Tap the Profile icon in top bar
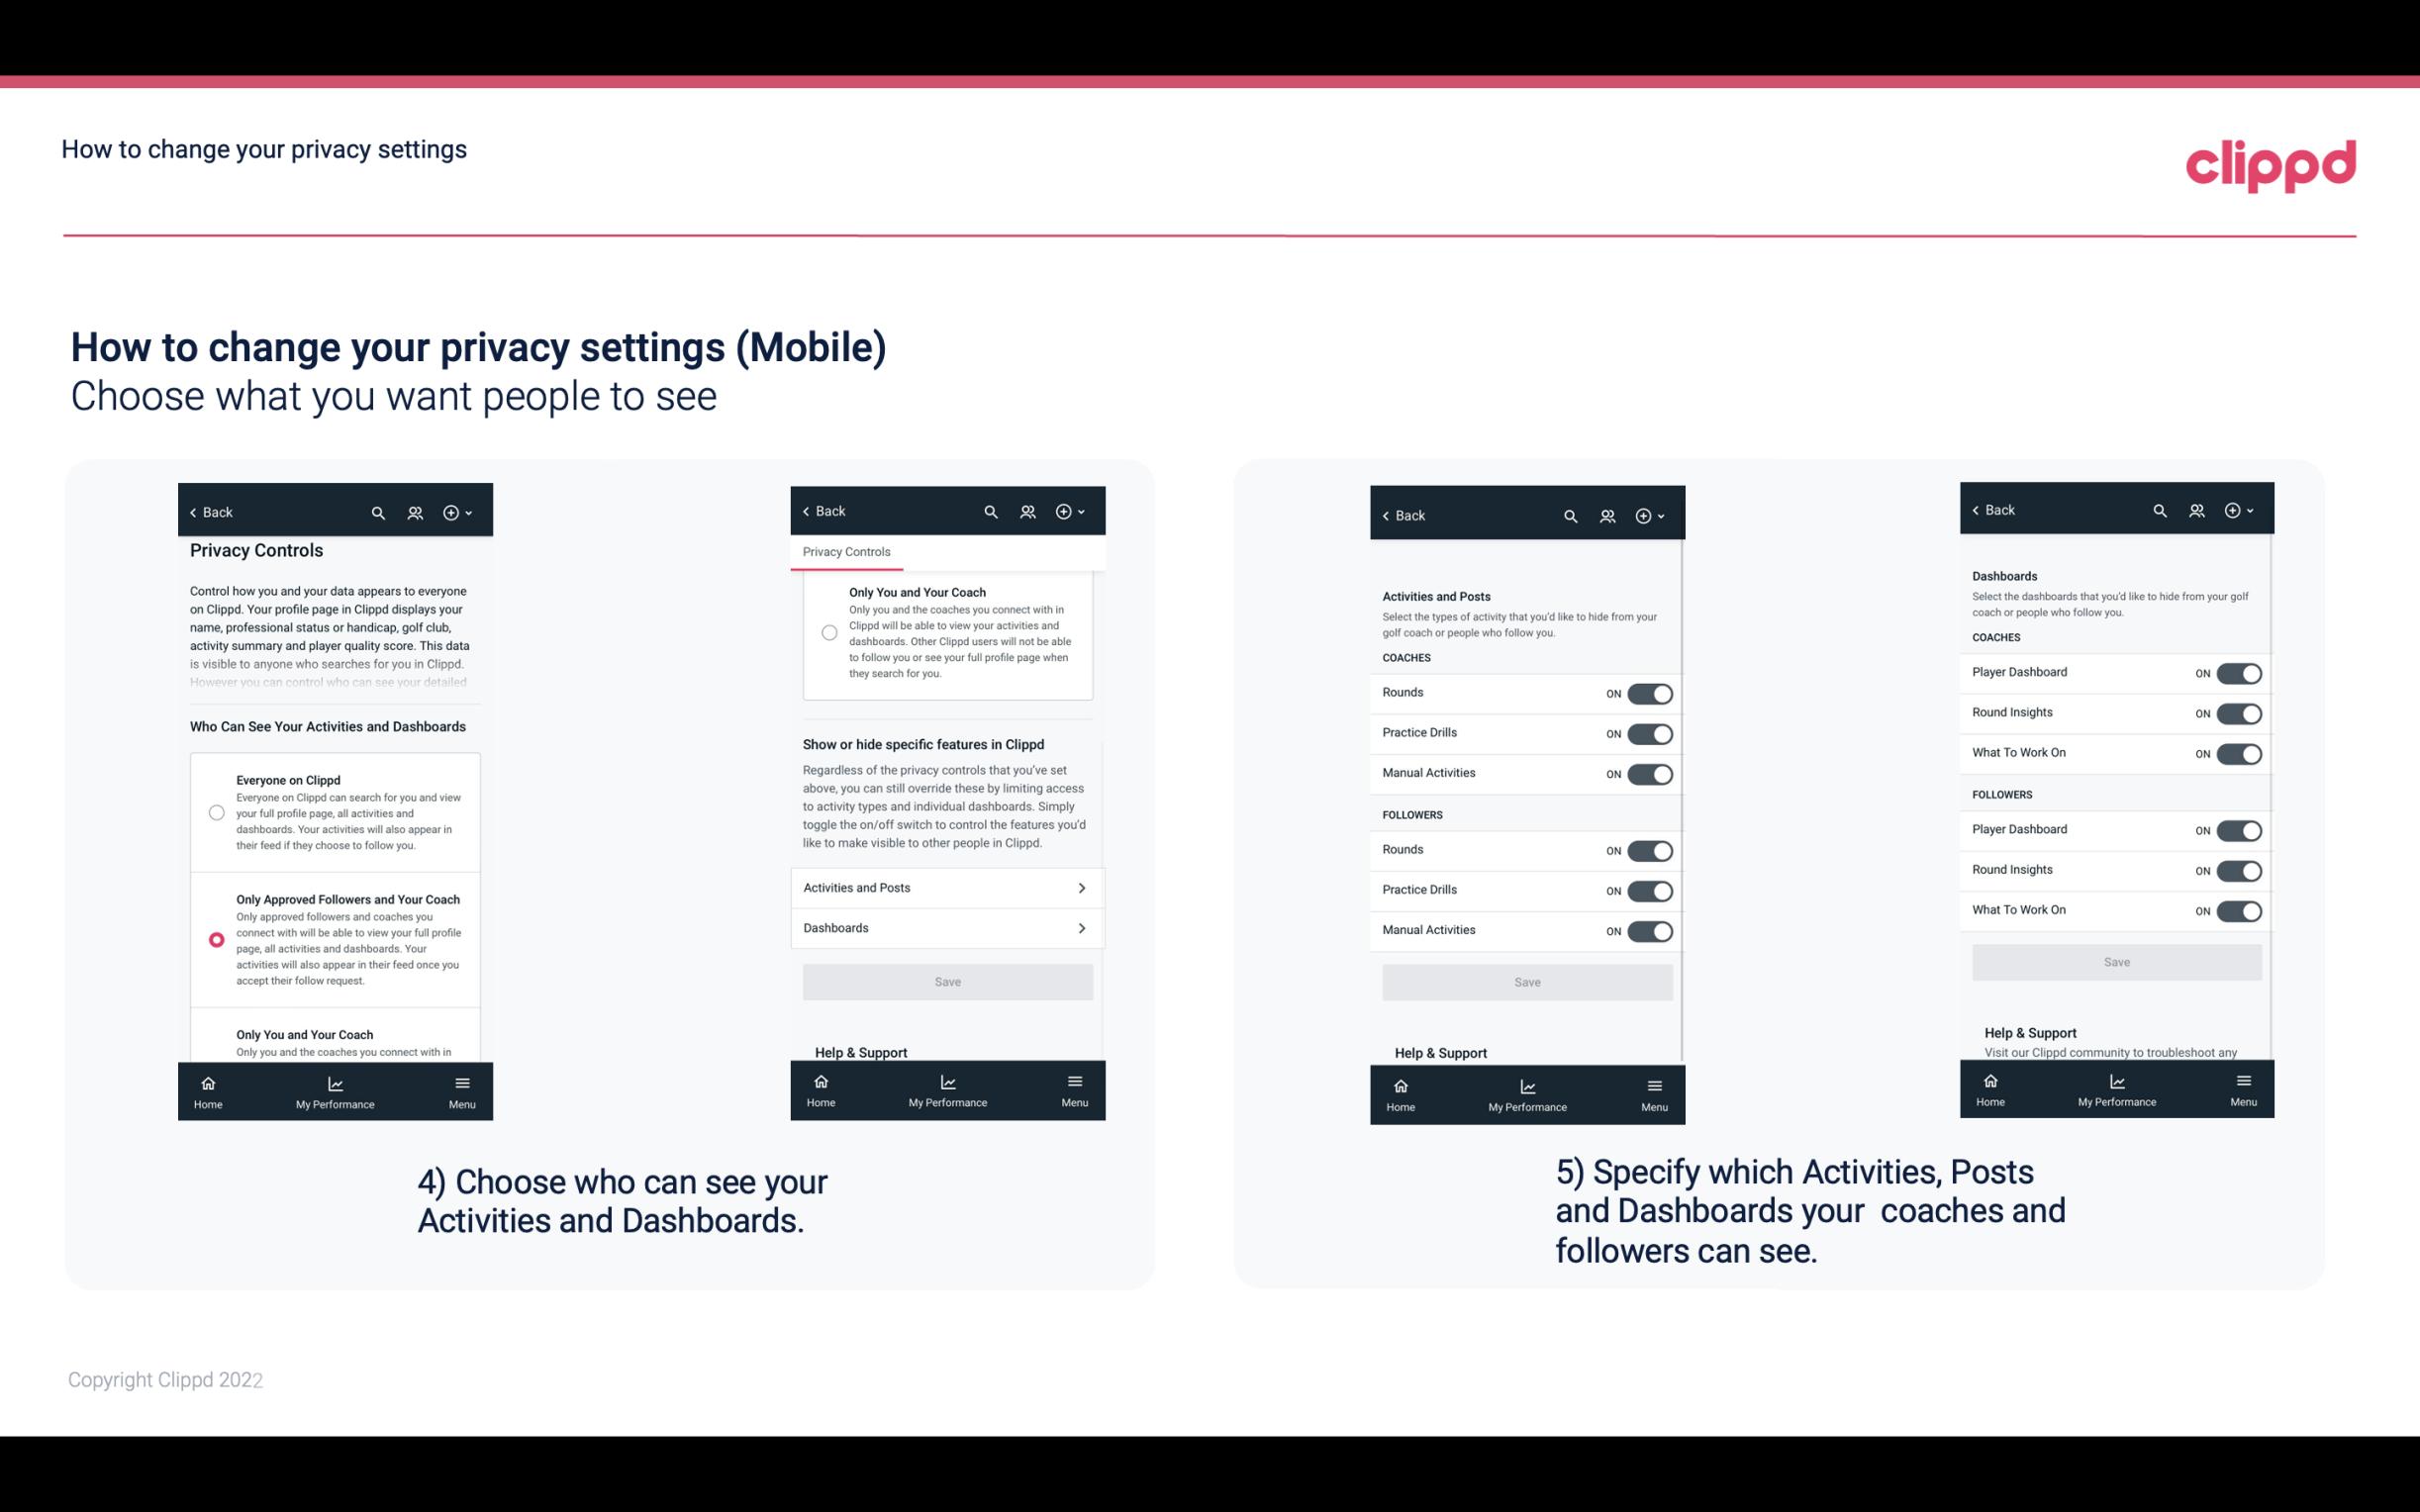This screenshot has width=2420, height=1512. tap(413, 511)
